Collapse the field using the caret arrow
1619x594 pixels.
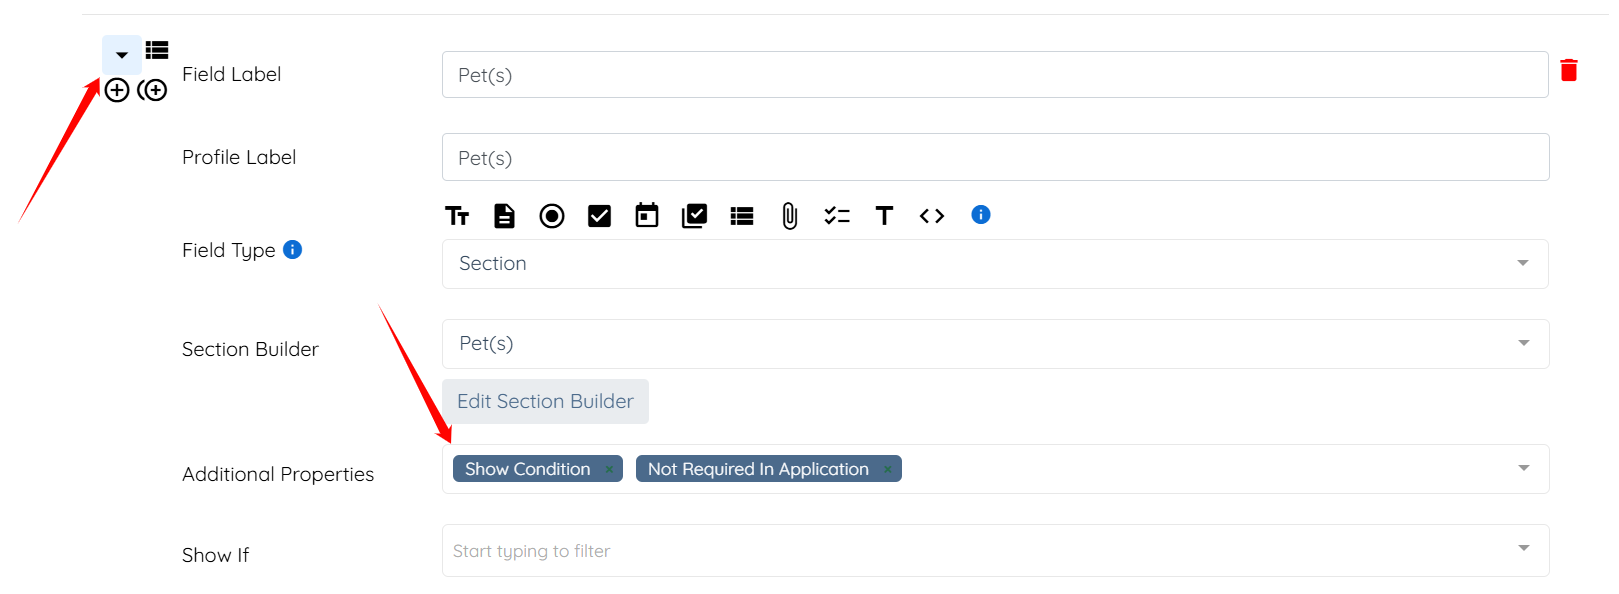pos(122,55)
